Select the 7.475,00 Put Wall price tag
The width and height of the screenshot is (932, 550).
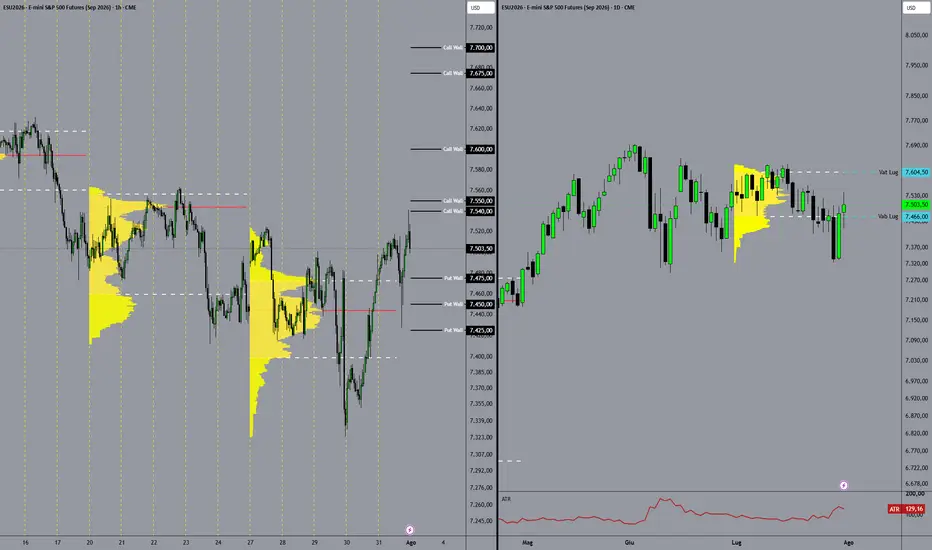[480, 278]
